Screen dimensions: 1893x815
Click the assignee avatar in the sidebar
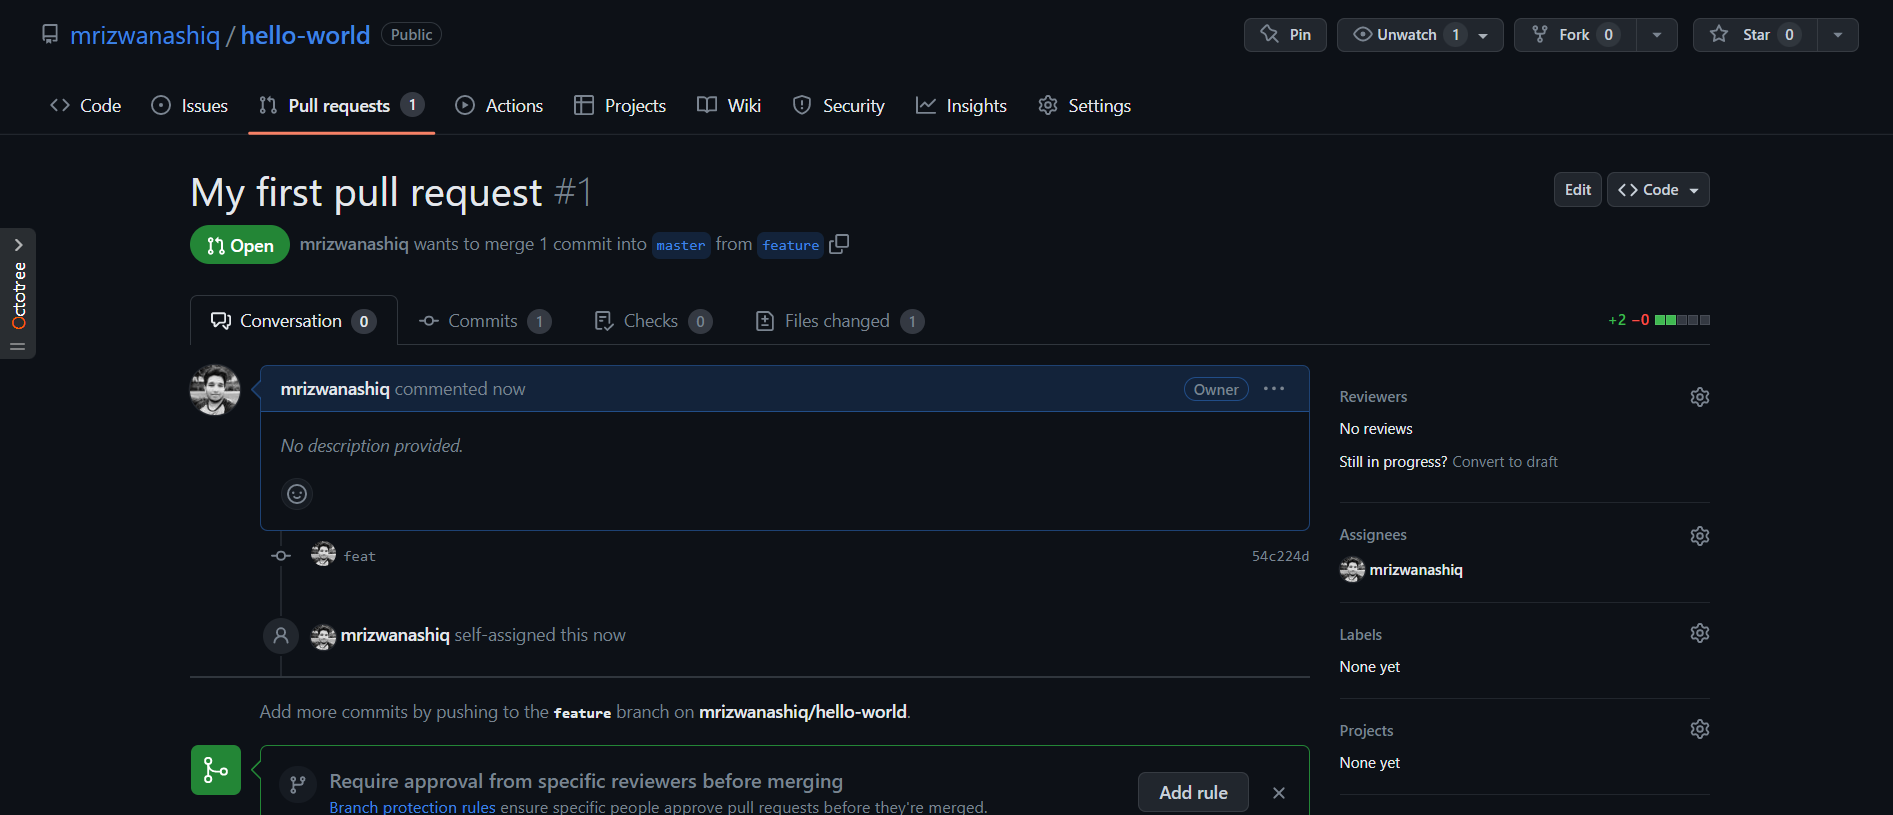[x=1352, y=570]
